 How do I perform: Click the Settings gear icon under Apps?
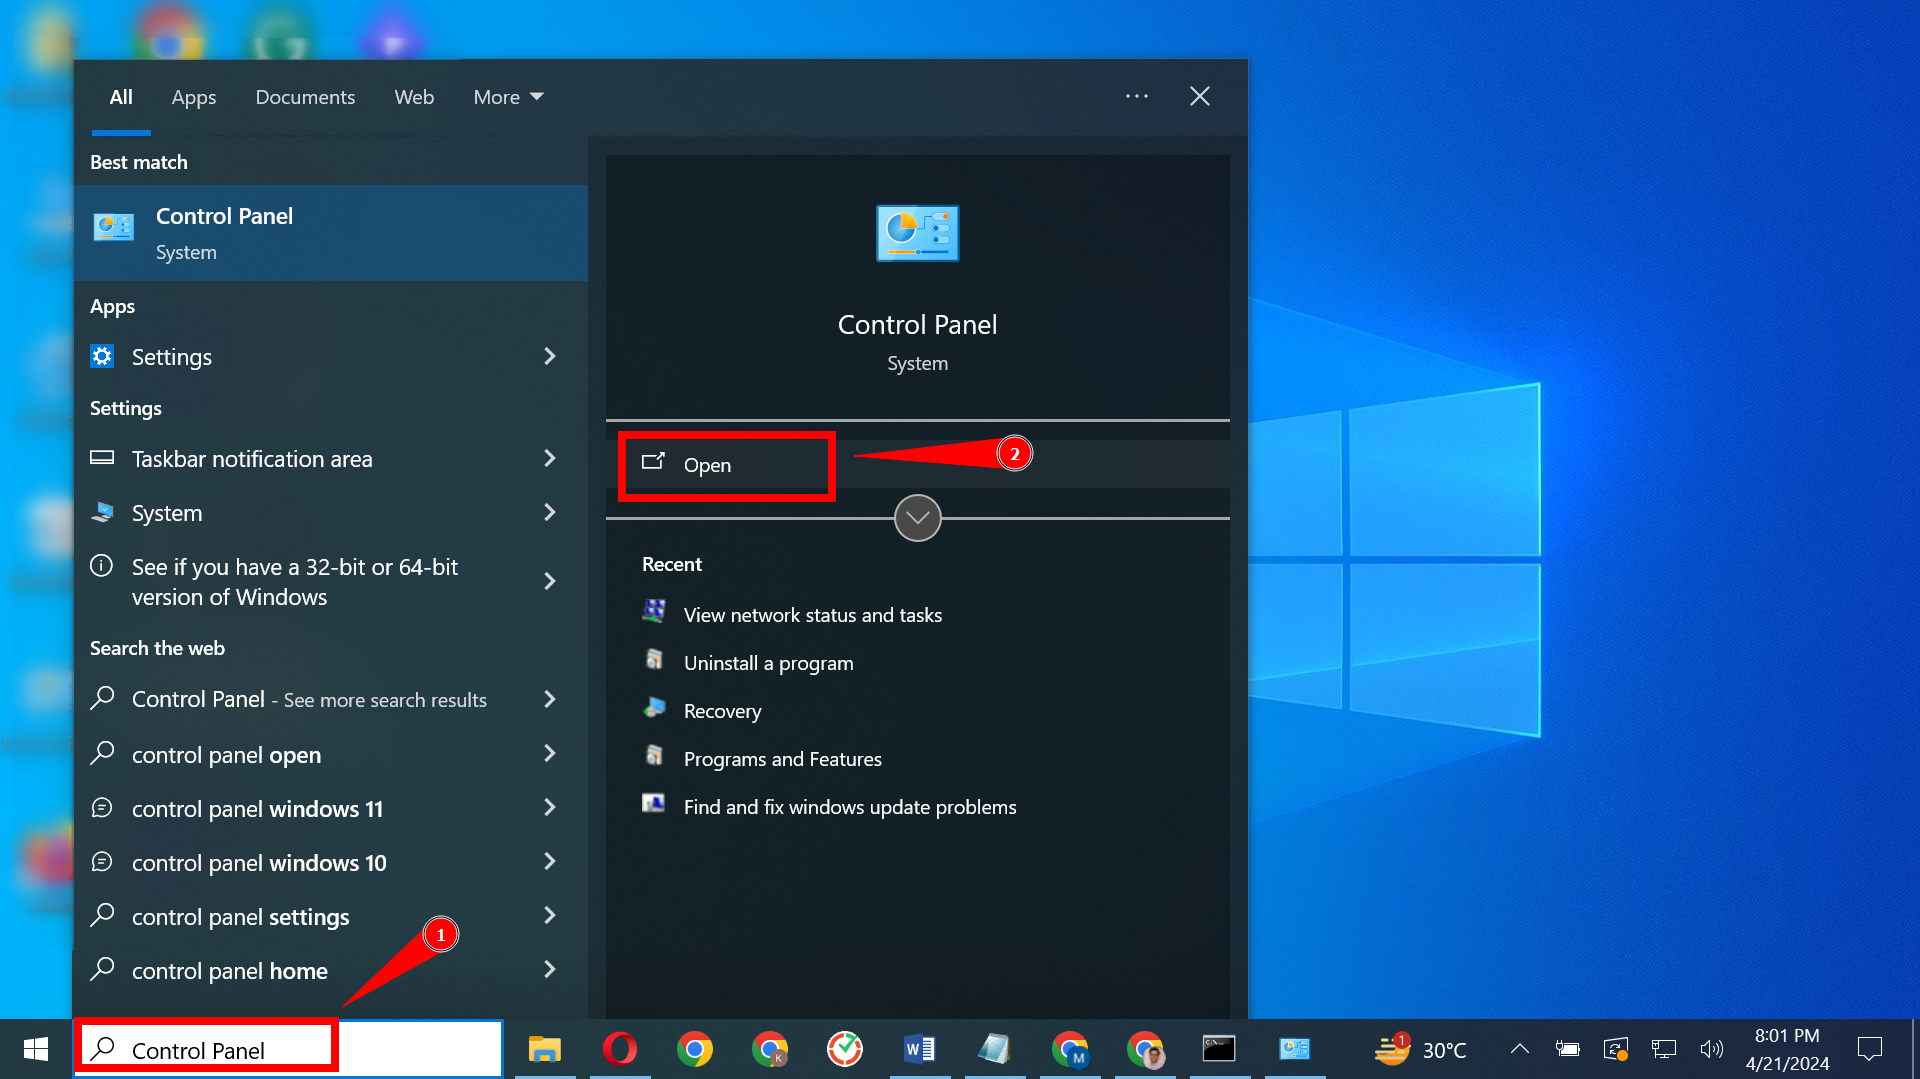click(x=102, y=356)
